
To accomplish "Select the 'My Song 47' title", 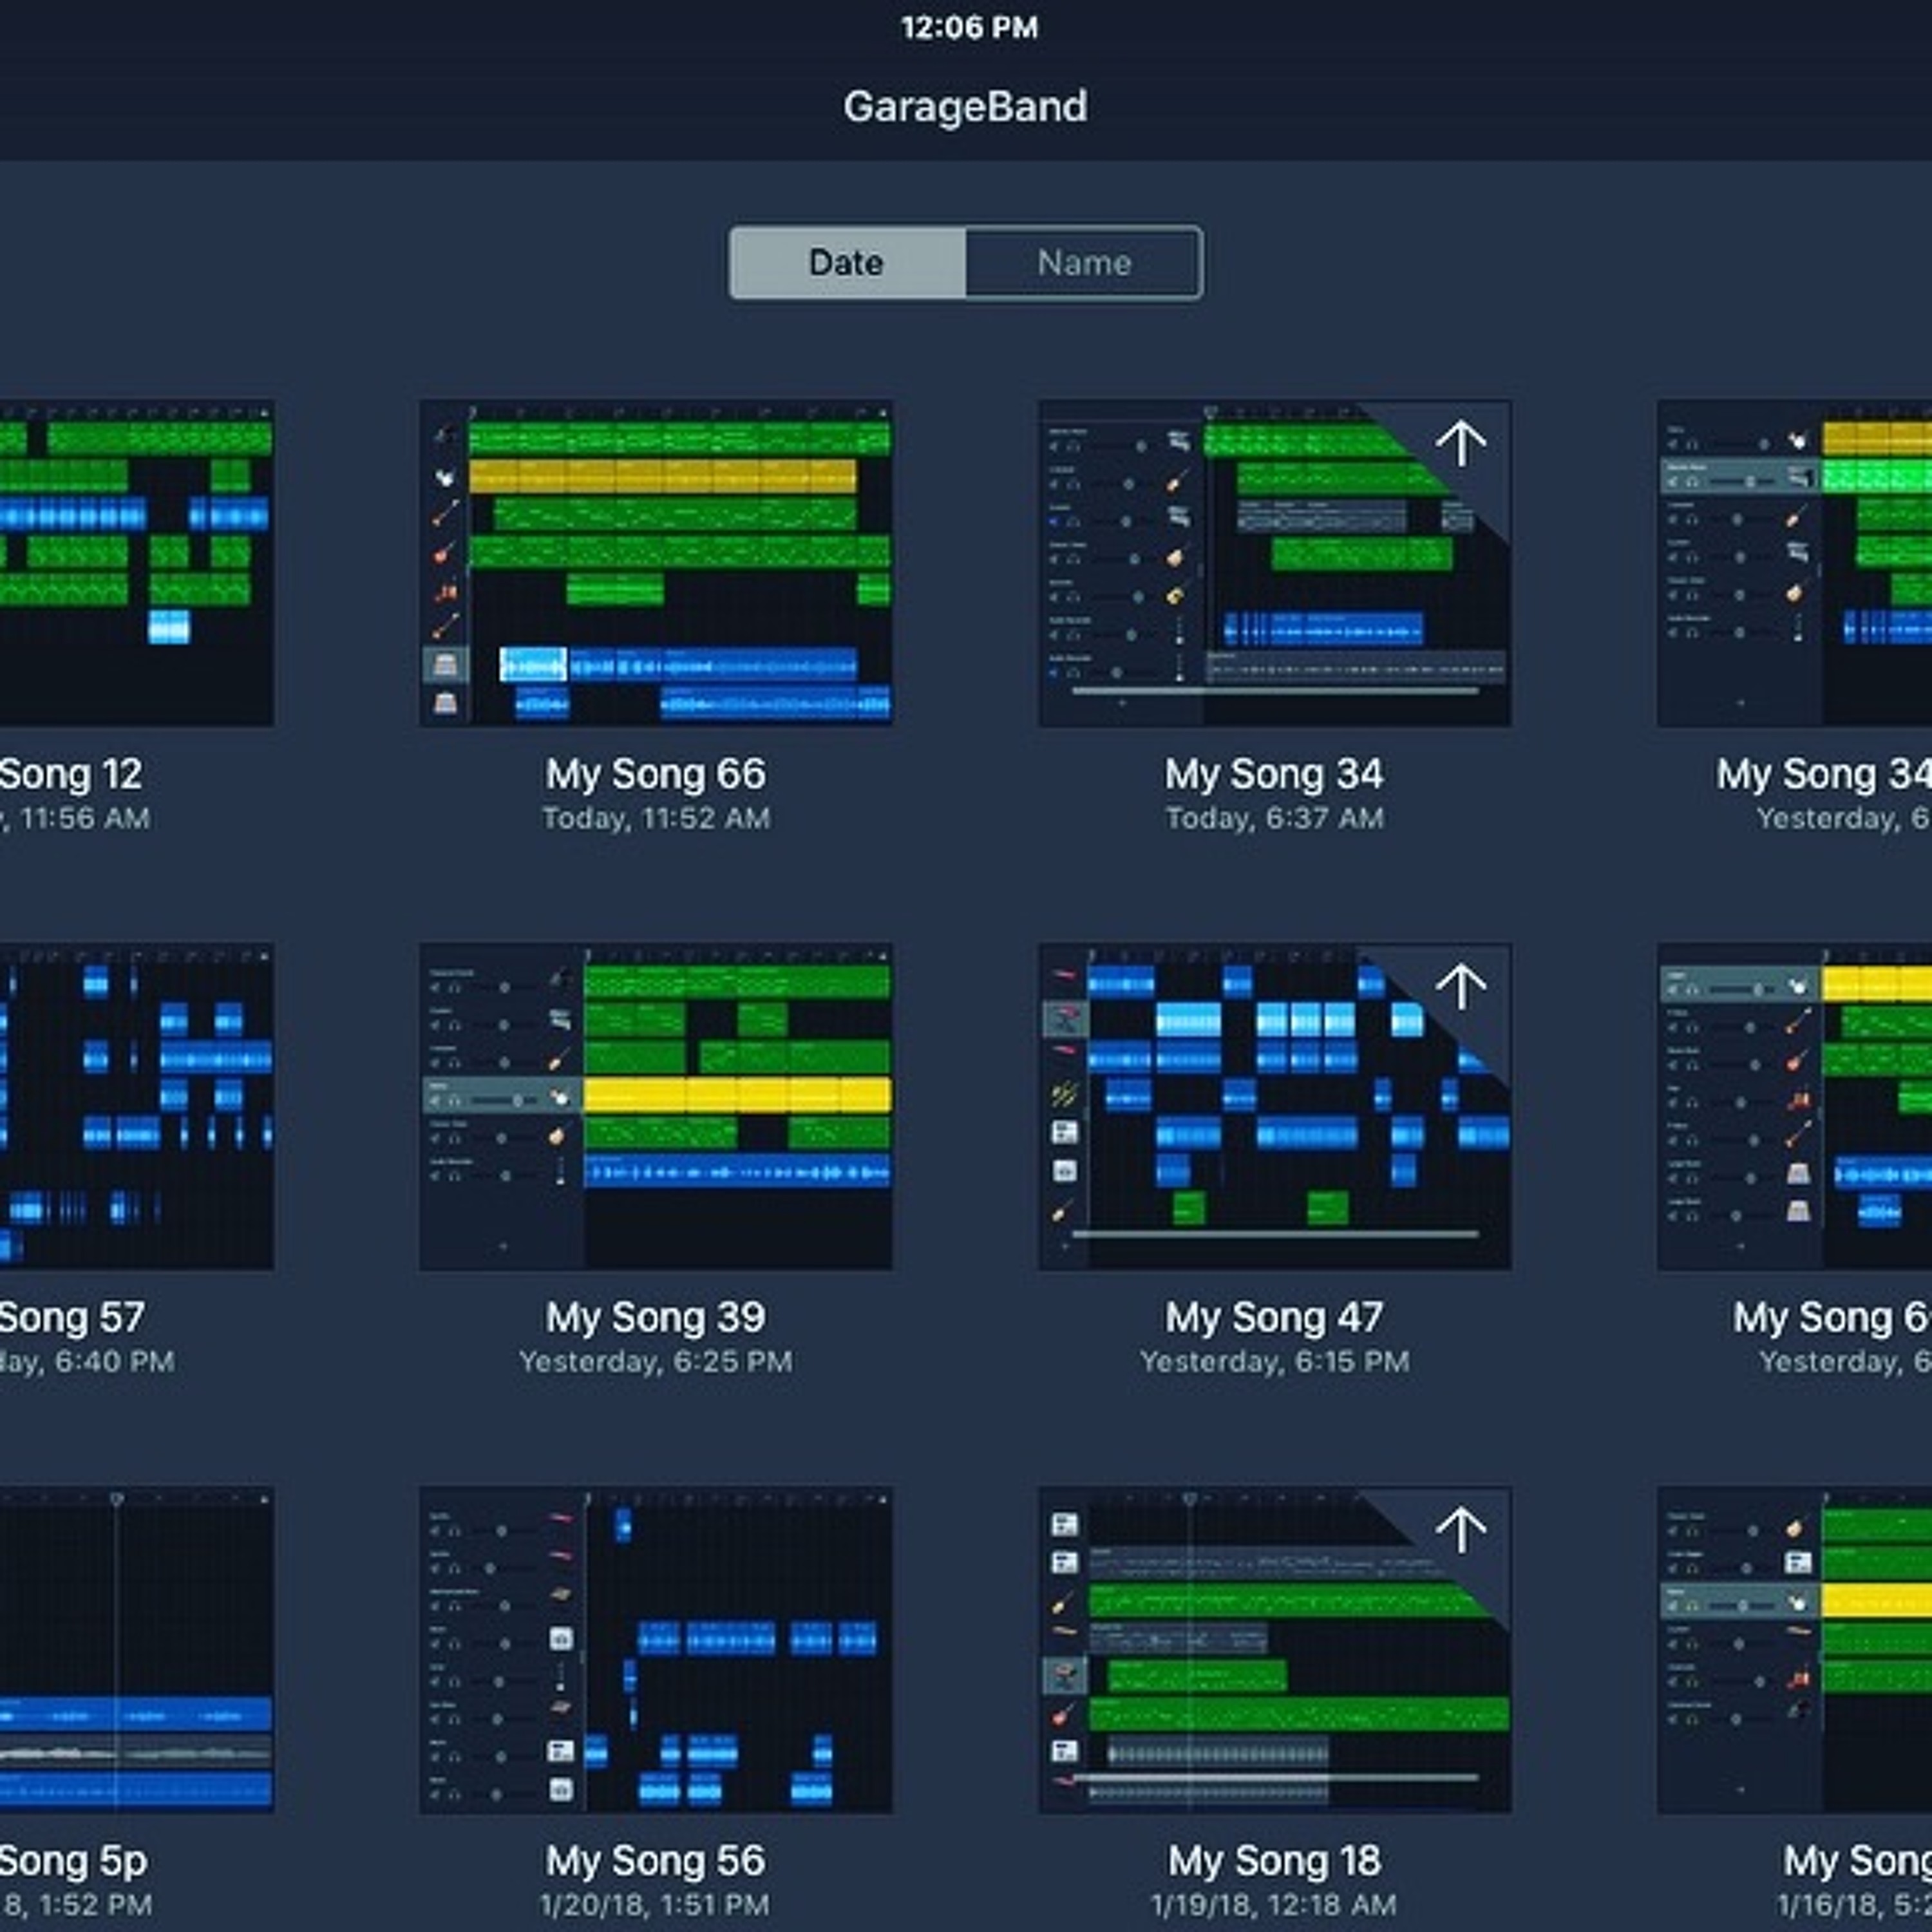I will click(1275, 1318).
